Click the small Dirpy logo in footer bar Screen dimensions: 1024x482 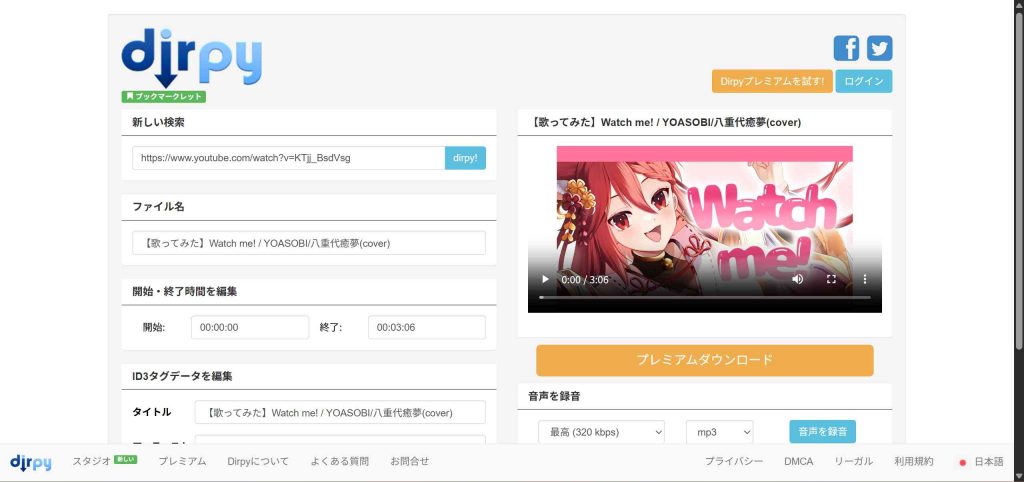tap(31, 462)
